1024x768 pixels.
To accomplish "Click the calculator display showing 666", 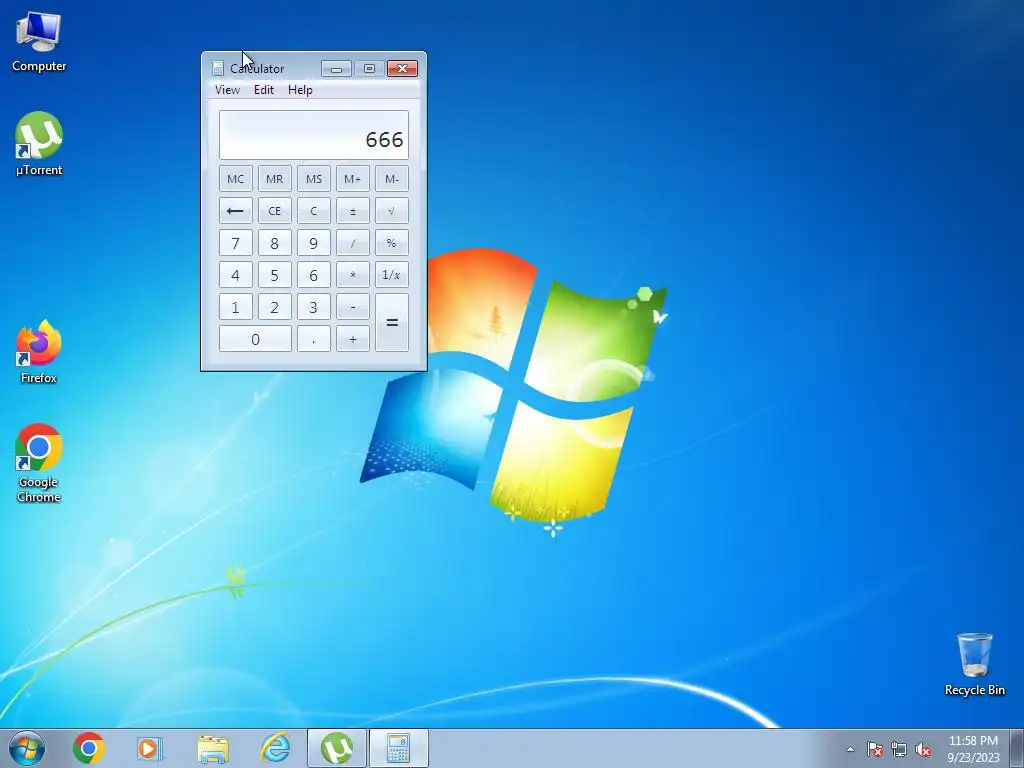I will (313, 135).
